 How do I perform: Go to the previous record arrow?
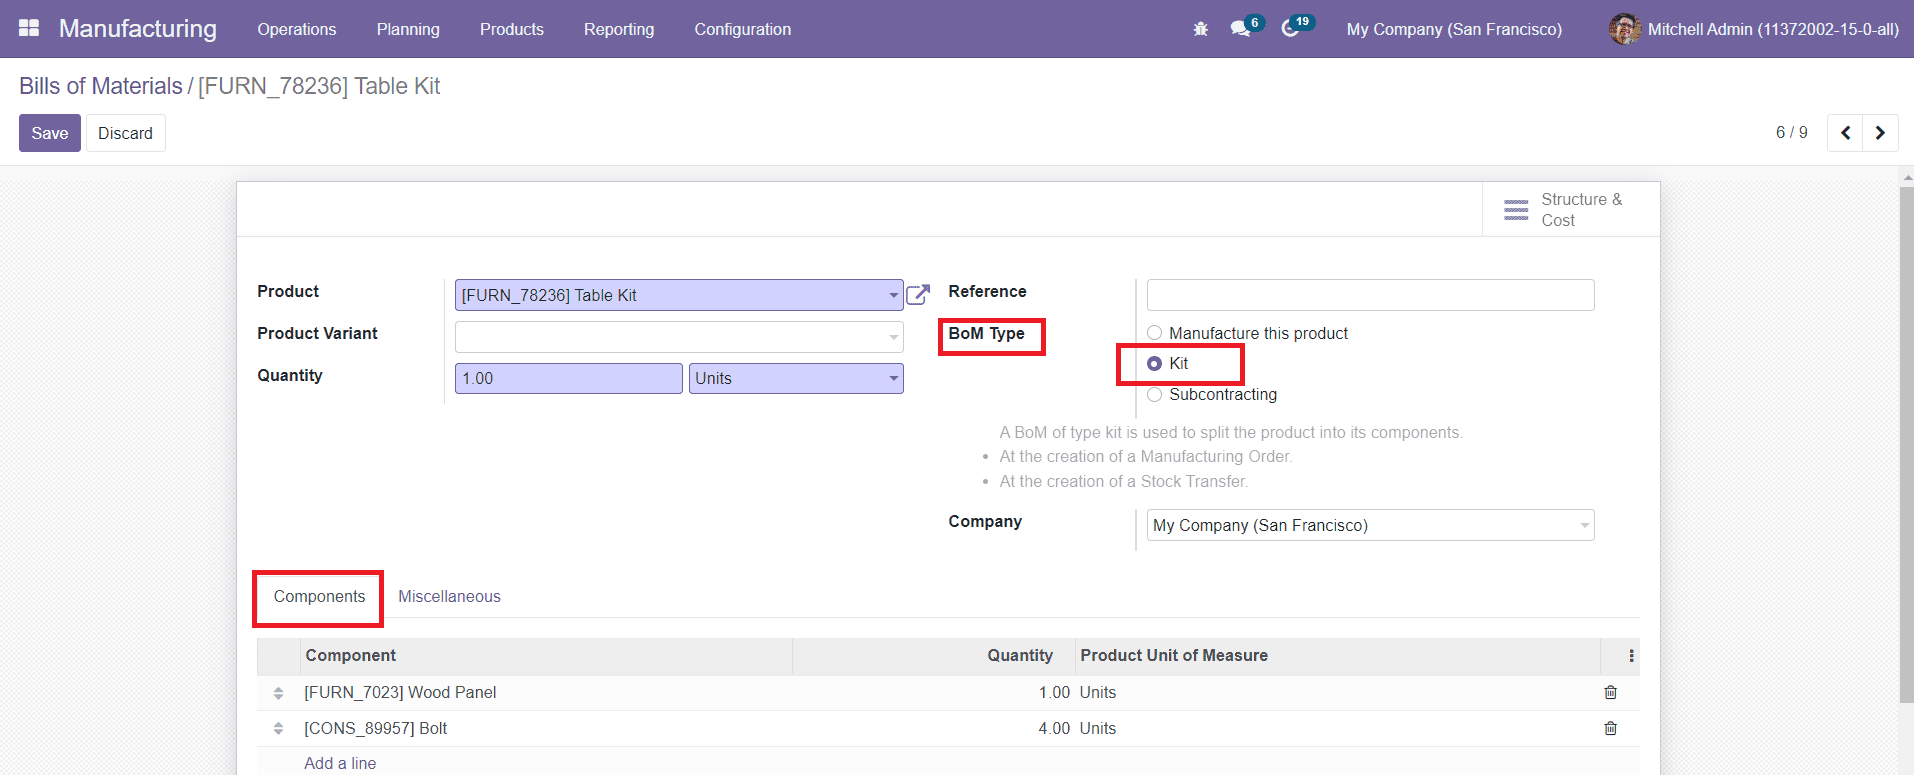[1845, 133]
